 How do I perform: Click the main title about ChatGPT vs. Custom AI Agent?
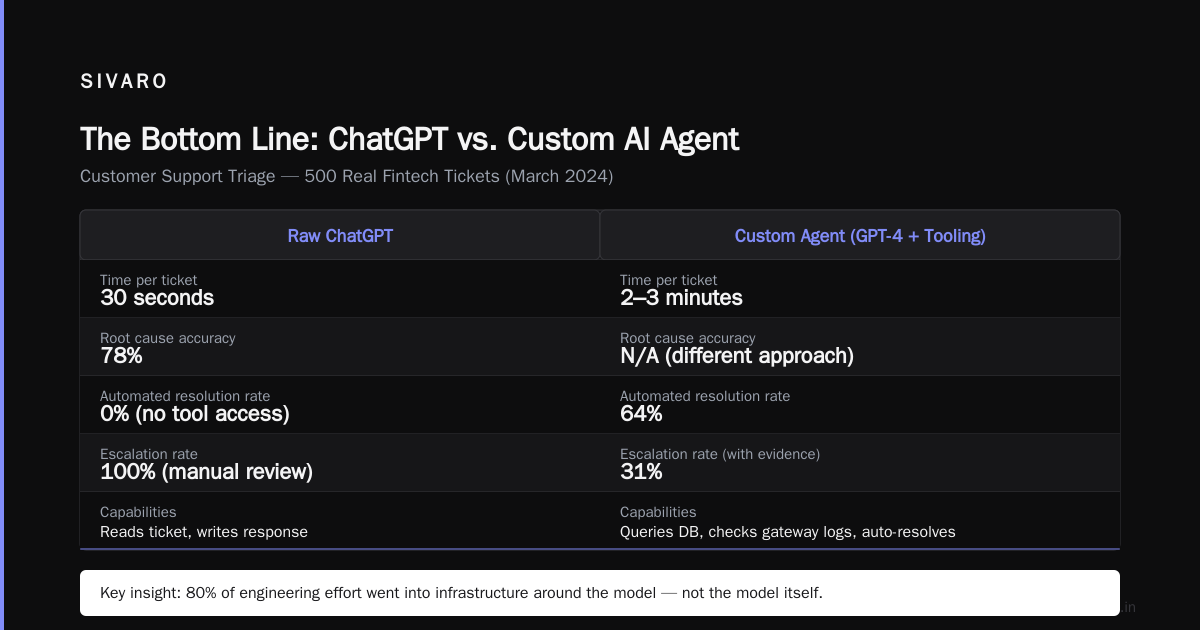pos(409,139)
